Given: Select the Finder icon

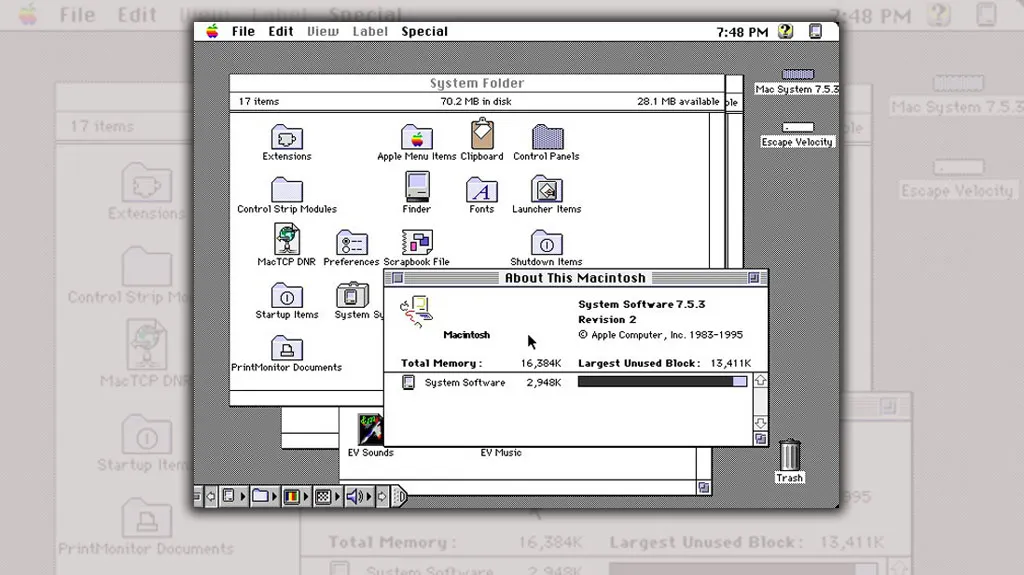Looking at the screenshot, I should point(417,188).
